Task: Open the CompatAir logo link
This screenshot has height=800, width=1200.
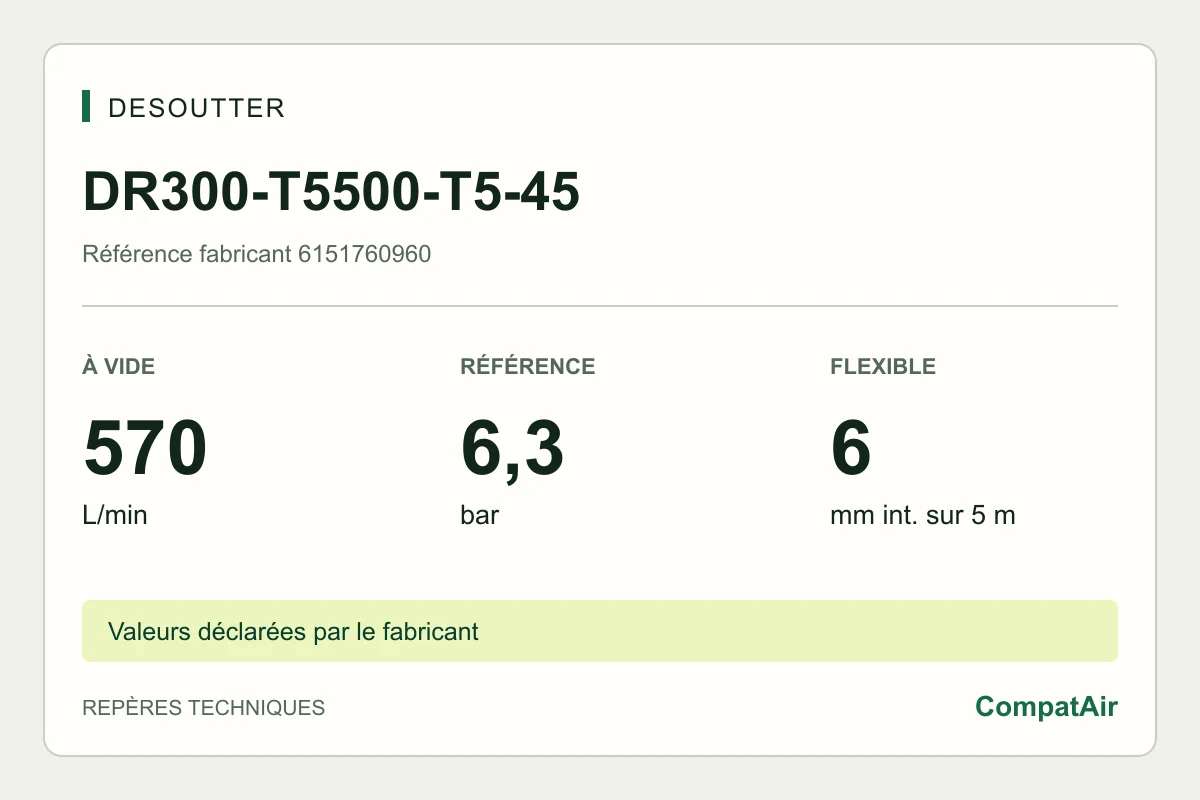Action: tap(1046, 707)
